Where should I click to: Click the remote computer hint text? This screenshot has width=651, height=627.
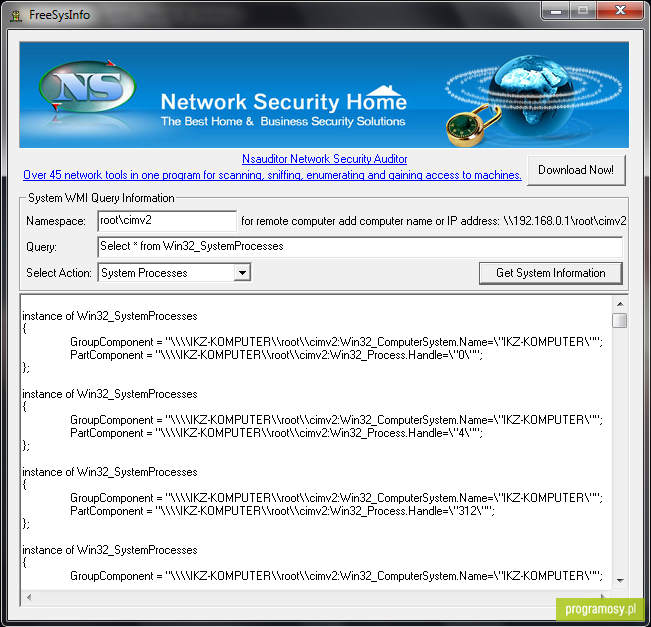pos(433,221)
